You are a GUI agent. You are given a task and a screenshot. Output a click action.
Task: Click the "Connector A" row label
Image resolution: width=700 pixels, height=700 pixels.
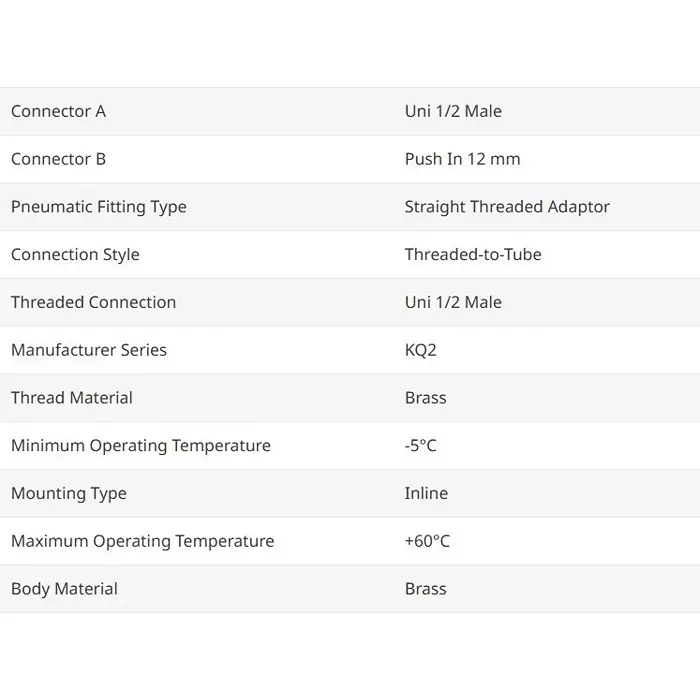(58, 111)
